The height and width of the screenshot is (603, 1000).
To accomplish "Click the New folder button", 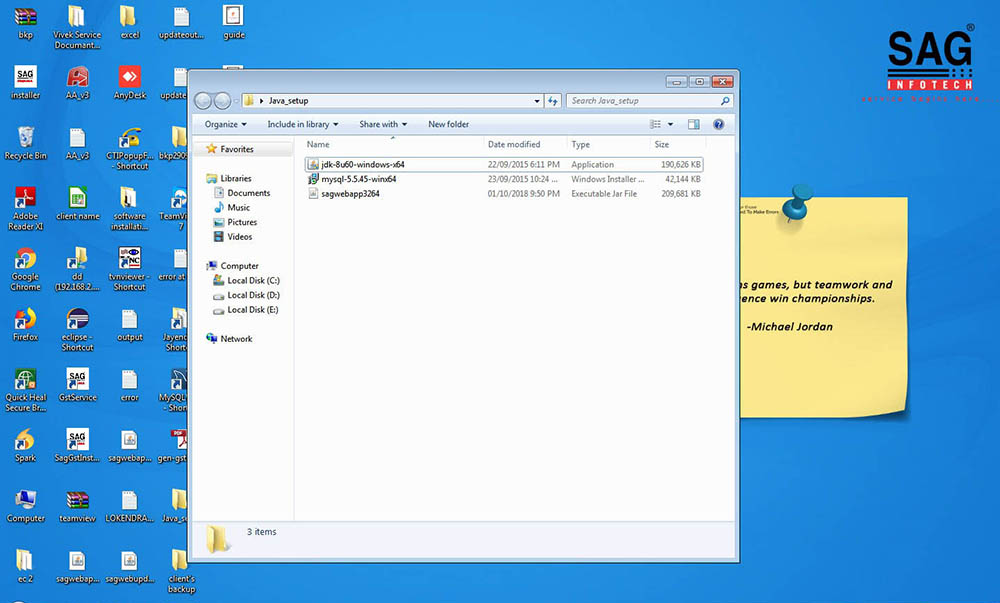I will click(x=448, y=125).
